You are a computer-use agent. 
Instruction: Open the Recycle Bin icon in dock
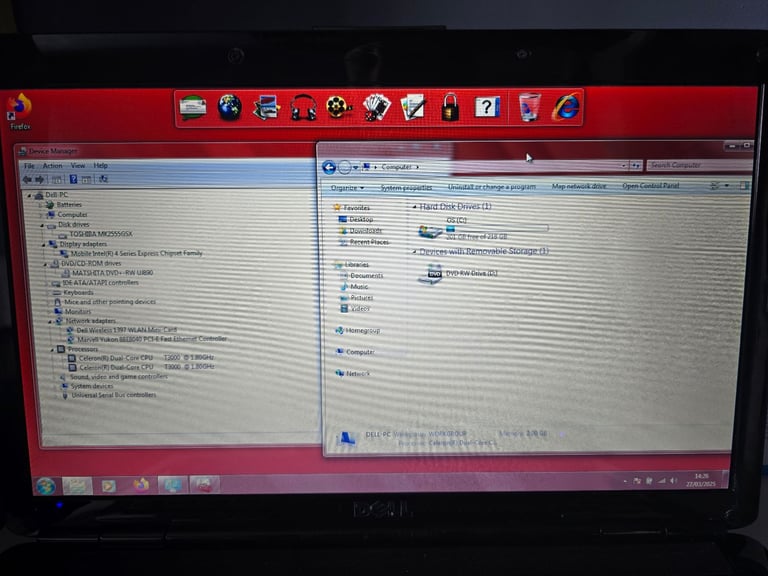tap(529, 107)
